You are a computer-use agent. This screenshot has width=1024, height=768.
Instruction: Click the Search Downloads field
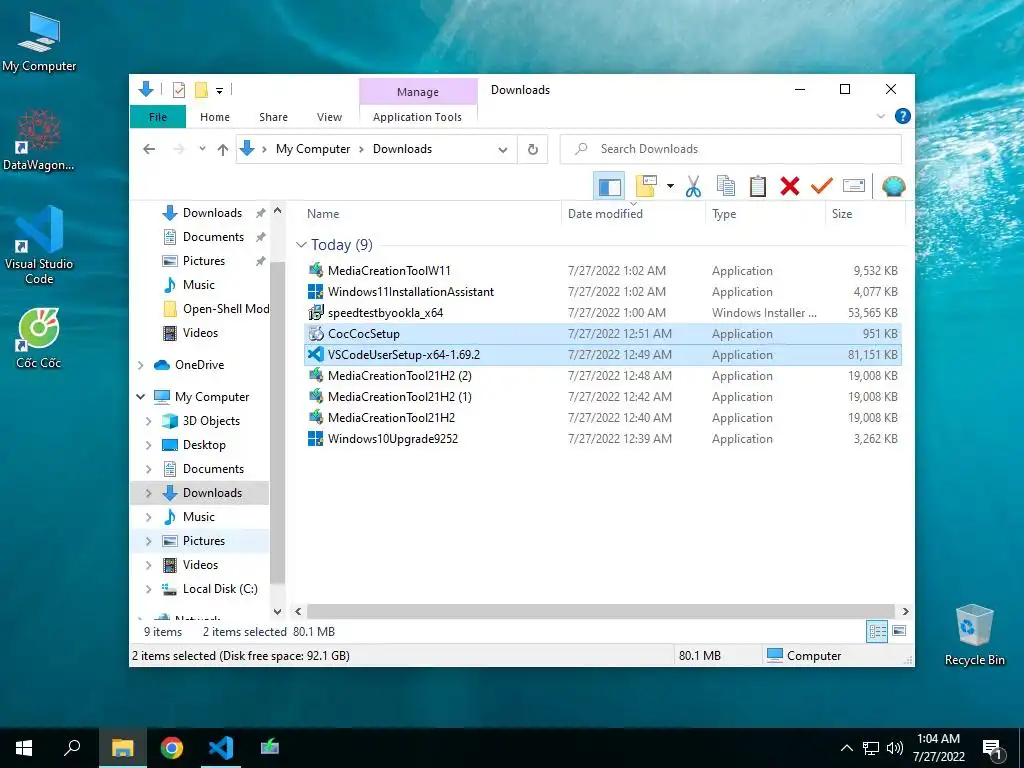731,149
